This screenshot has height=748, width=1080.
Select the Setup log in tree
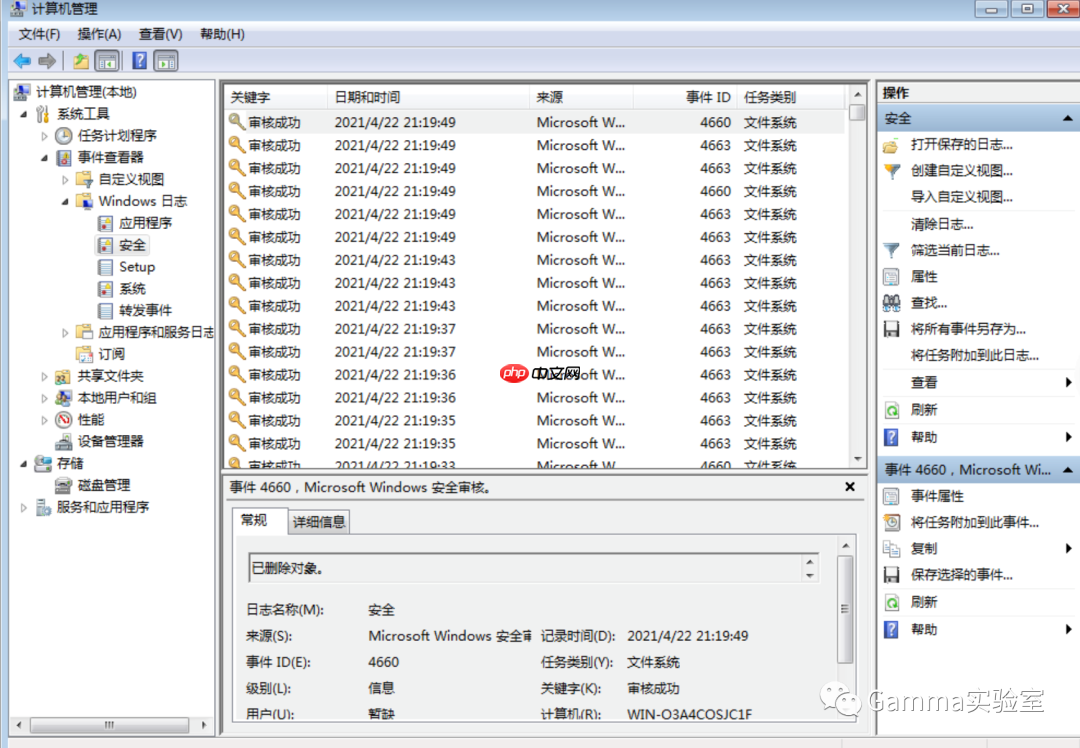coord(136,267)
